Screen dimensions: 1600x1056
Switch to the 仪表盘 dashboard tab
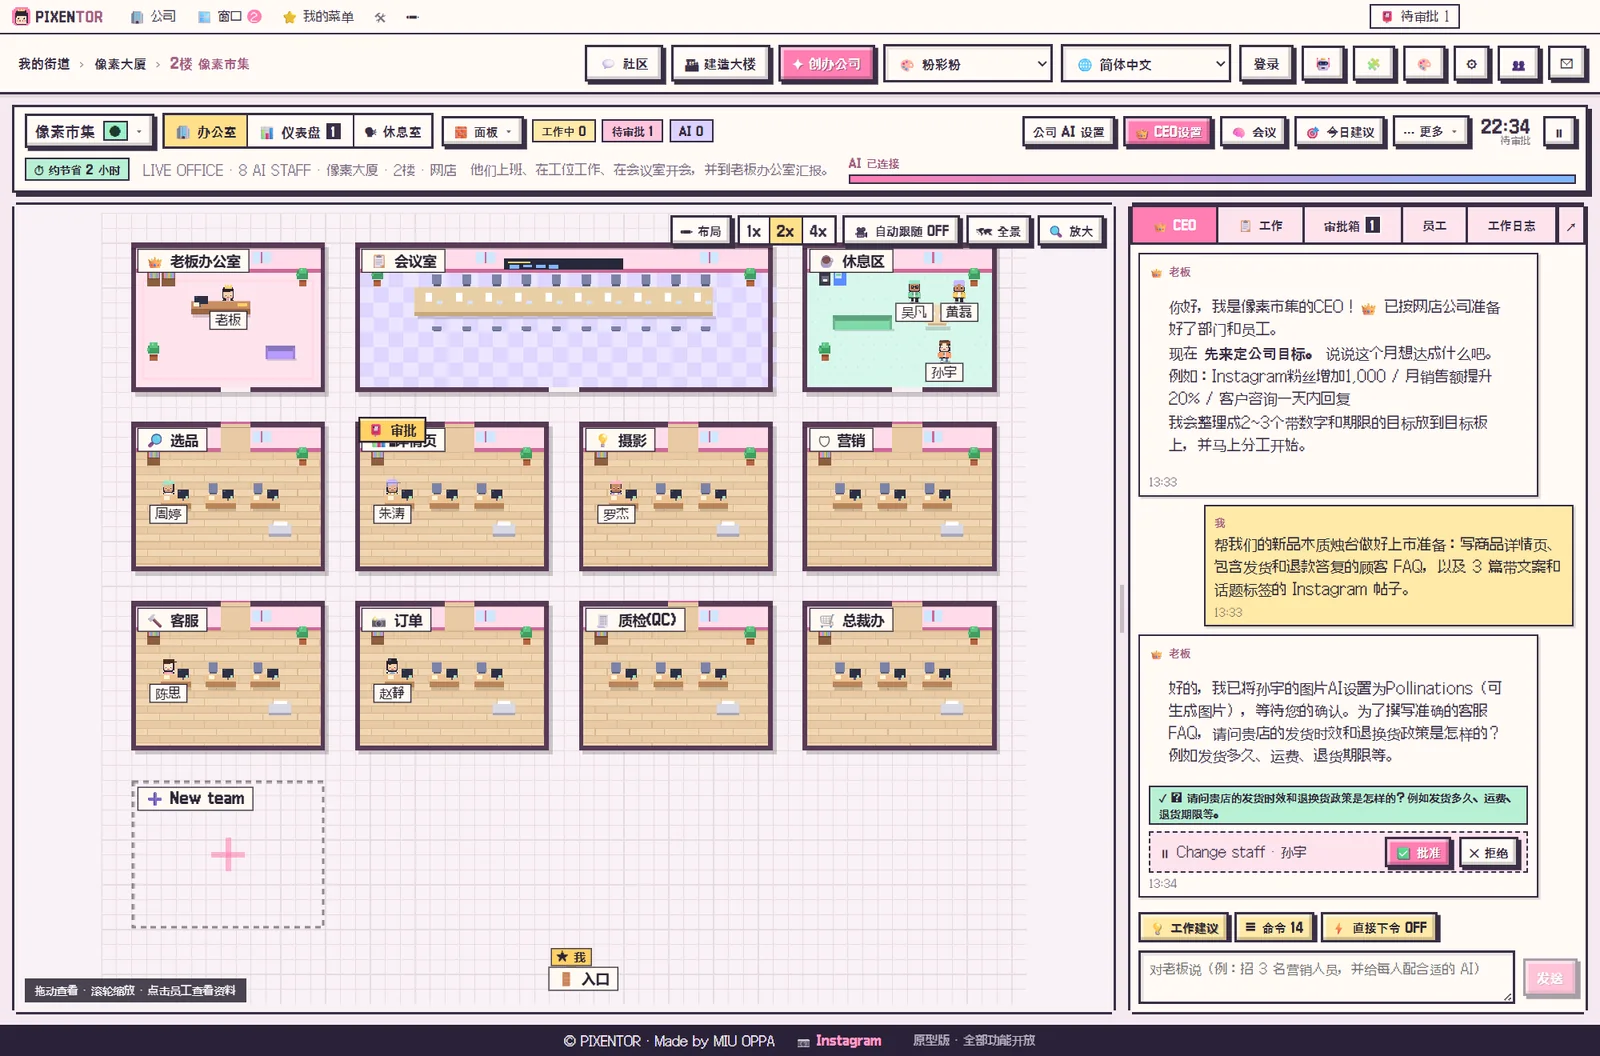point(300,132)
